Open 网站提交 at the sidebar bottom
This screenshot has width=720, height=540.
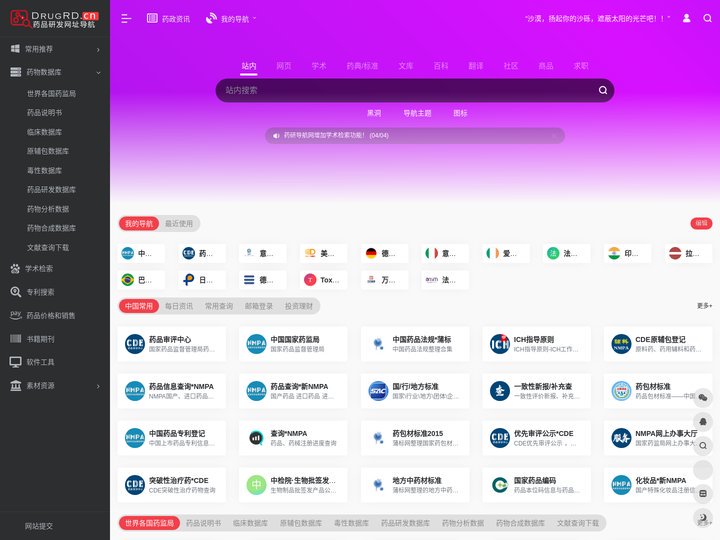pyautogui.click(x=39, y=526)
